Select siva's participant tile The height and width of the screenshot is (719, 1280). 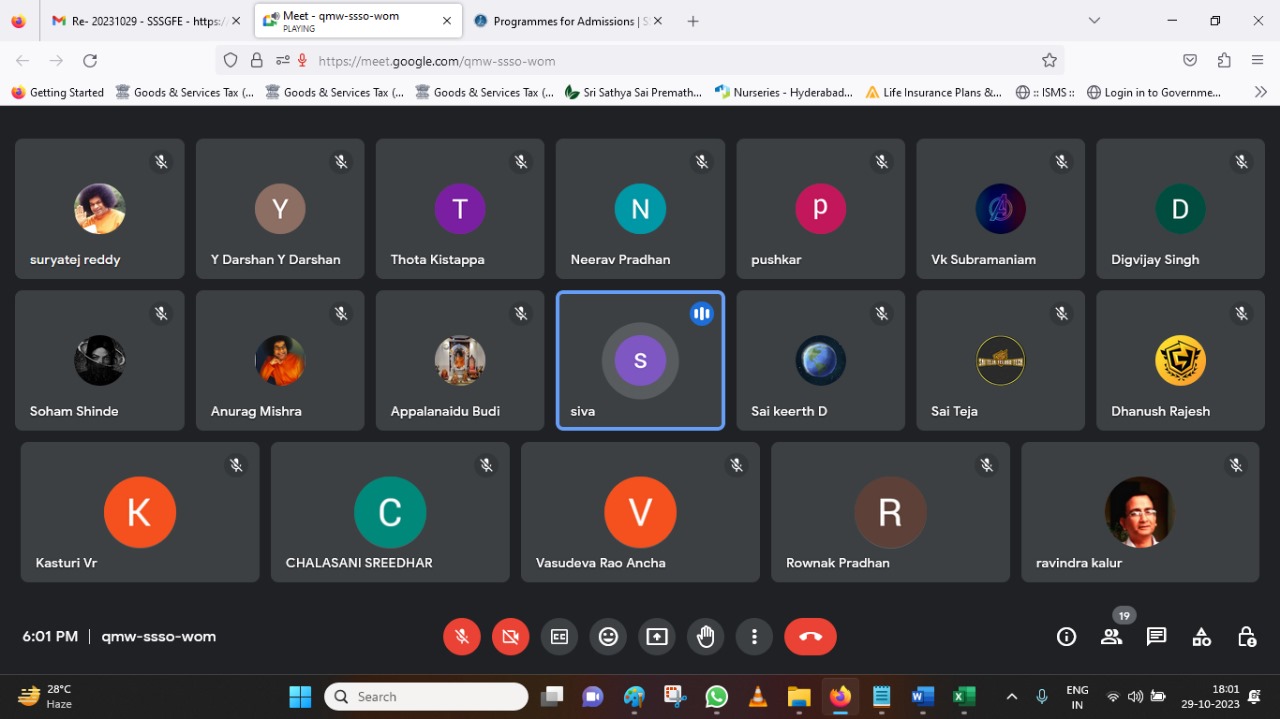pyautogui.click(x=640, y=360)
